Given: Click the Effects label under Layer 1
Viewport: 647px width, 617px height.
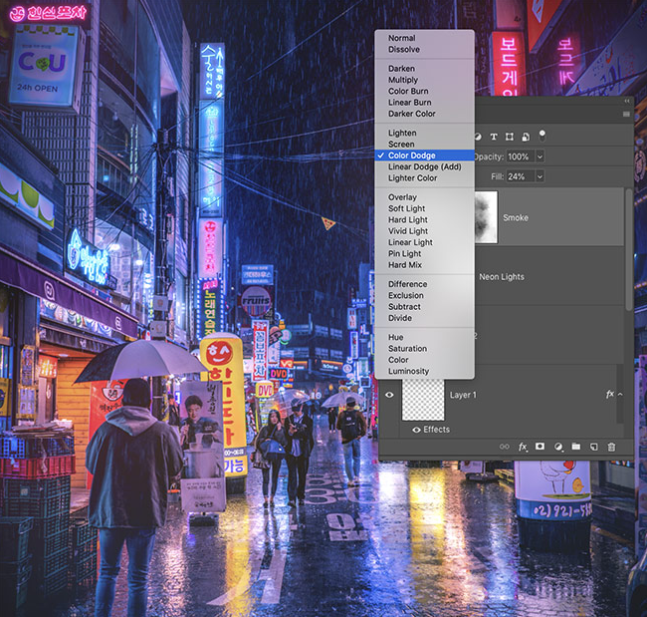Looking at the screenshot, I should point(437,430).
